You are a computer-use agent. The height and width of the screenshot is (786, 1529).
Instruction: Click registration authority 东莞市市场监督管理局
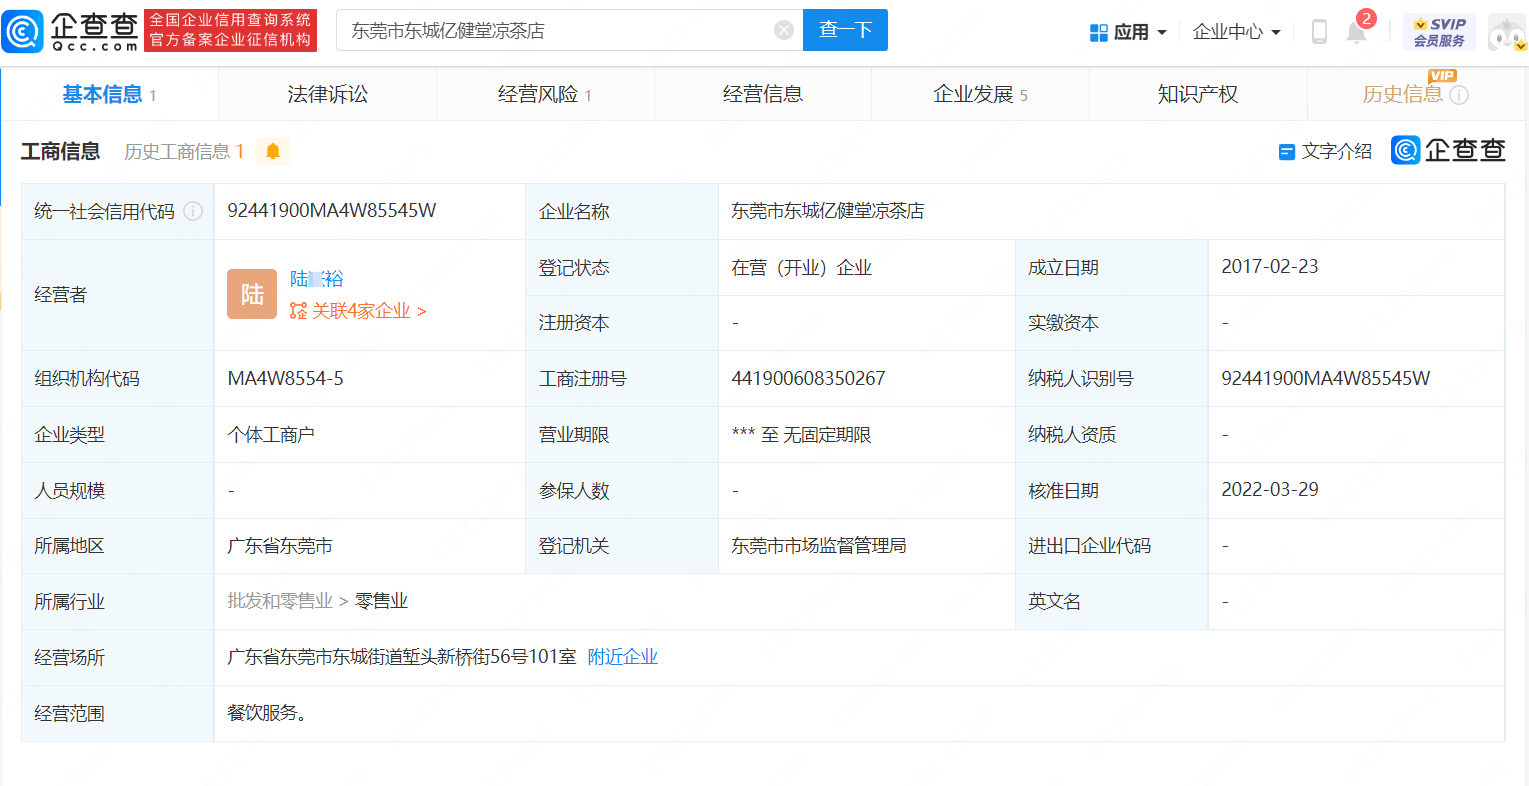click(x=819, y=546)
